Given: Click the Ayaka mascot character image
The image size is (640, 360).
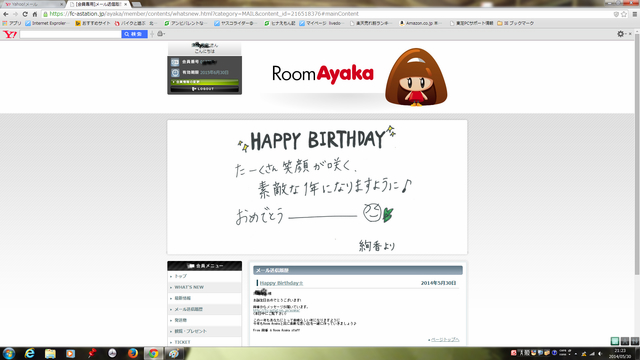Looking at the screenshot, I should 416,78.
